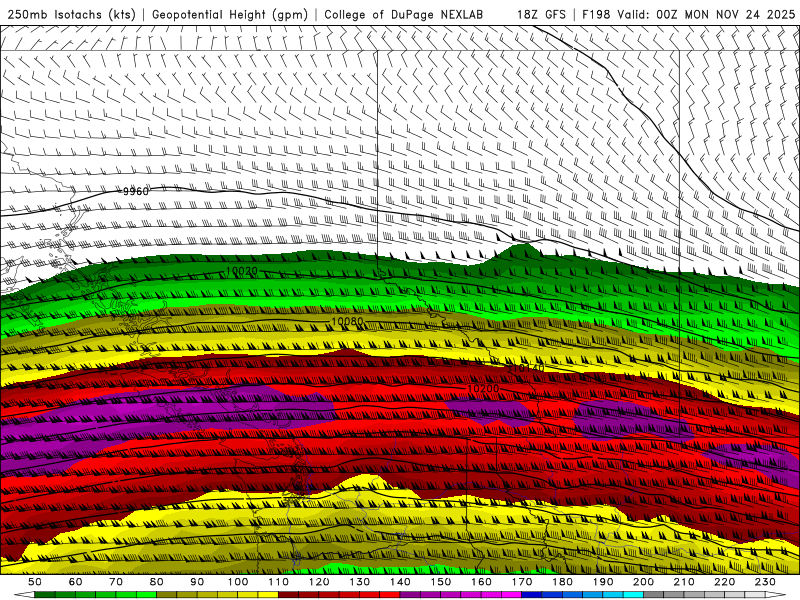
Task: Click the 230 value on the color scale
Action: coord(765,582)
